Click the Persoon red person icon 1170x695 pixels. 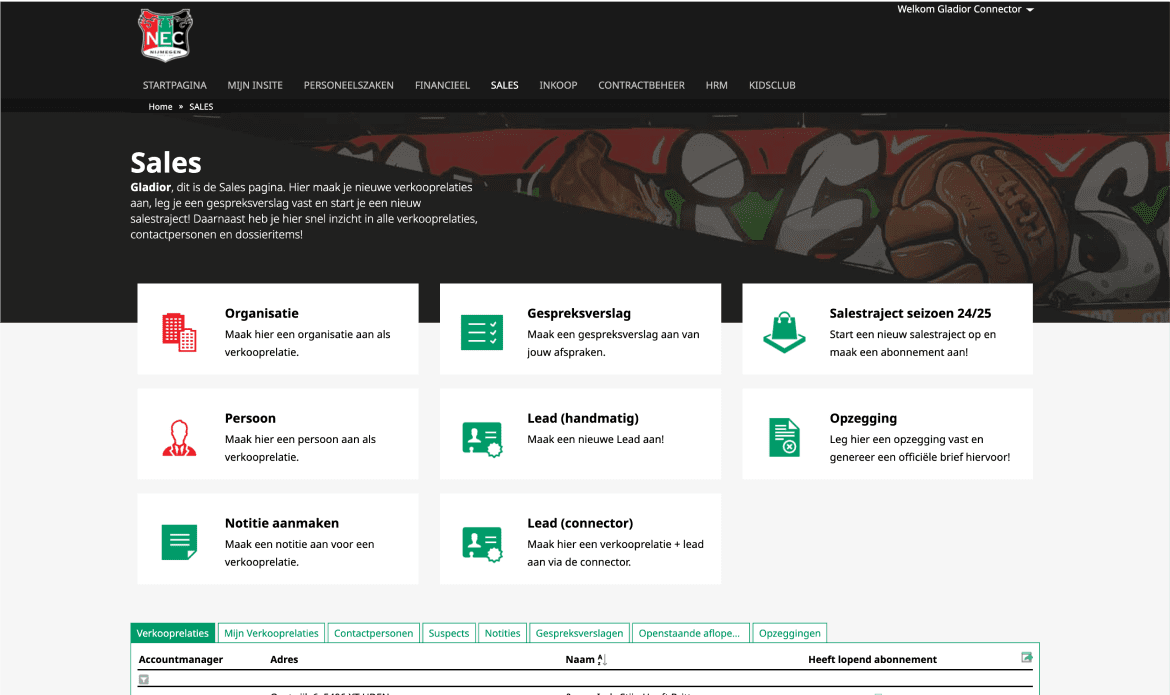click(178, 437)
